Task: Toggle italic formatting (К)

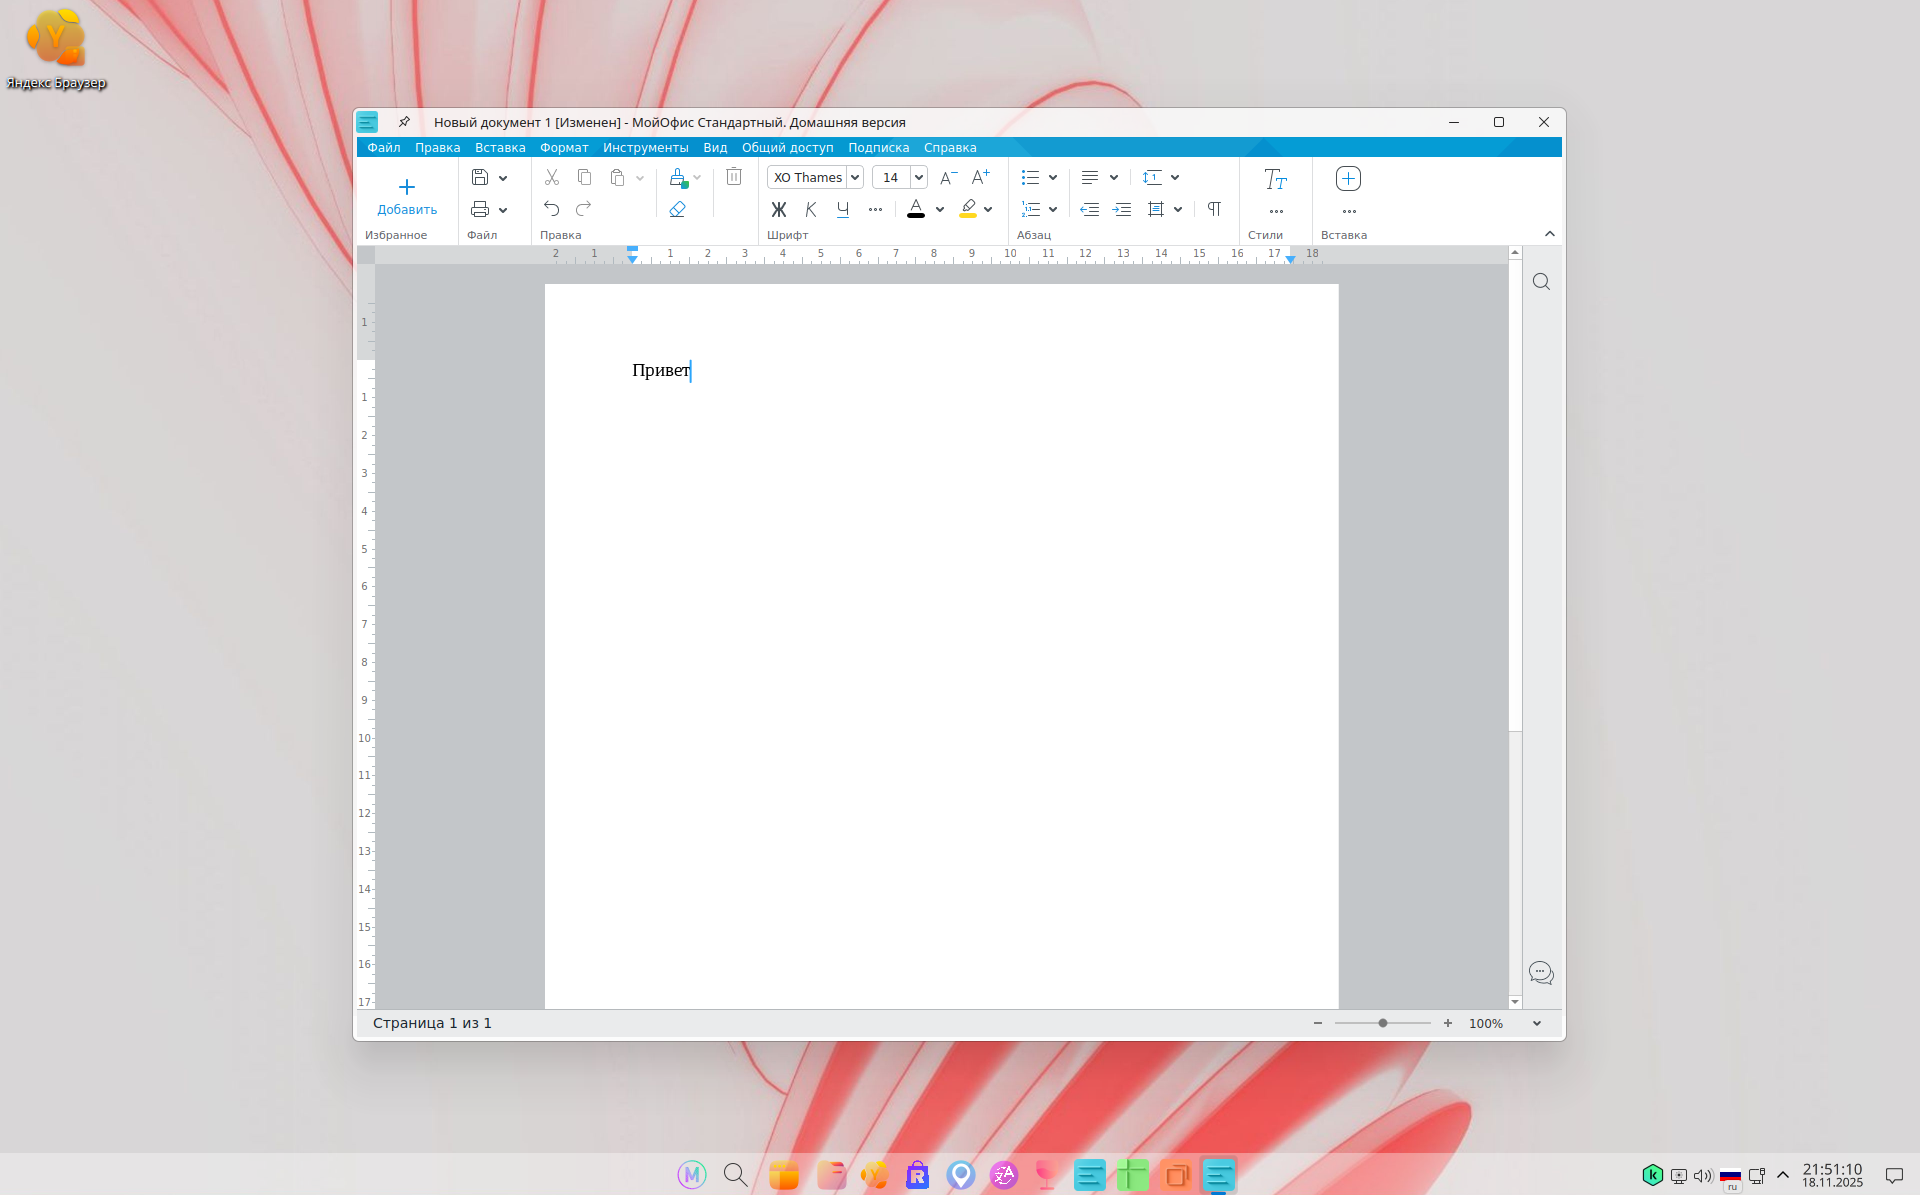Action: (811, 209)
